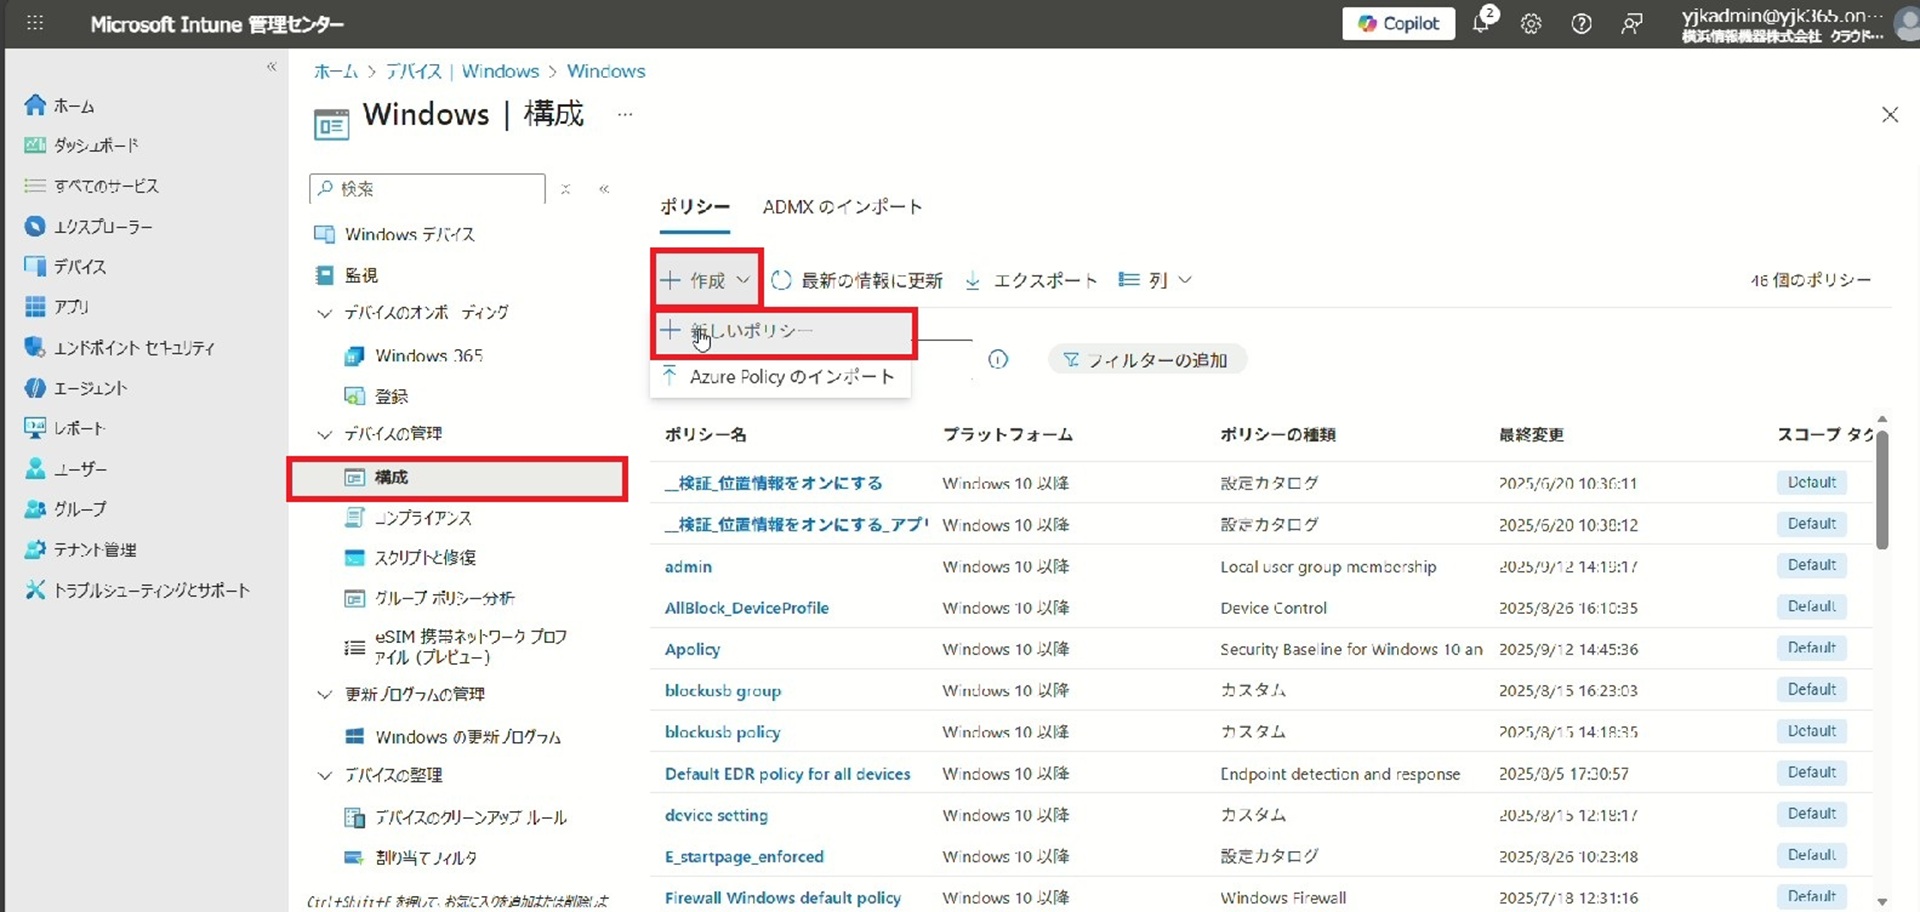The image size is (1920, 912).
Task: Select コンプライアンス in the device menu
Action: (x=422, y=518)
